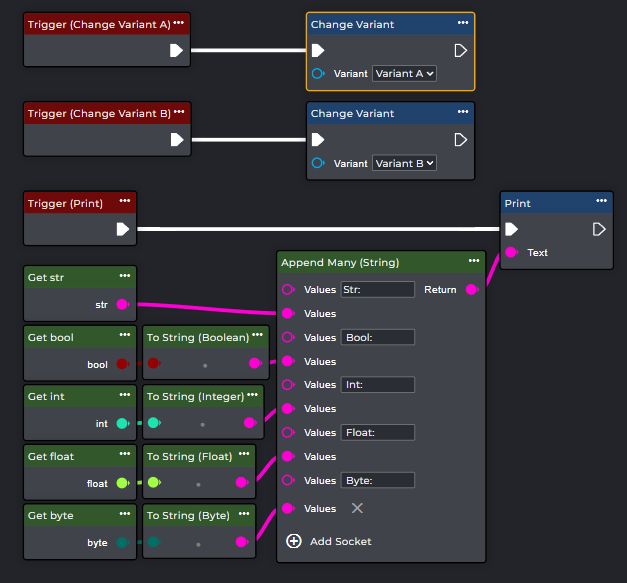Open options menu of Append Many (String) node
Screen dimensions: 627x583
click(x=473, y=261)
